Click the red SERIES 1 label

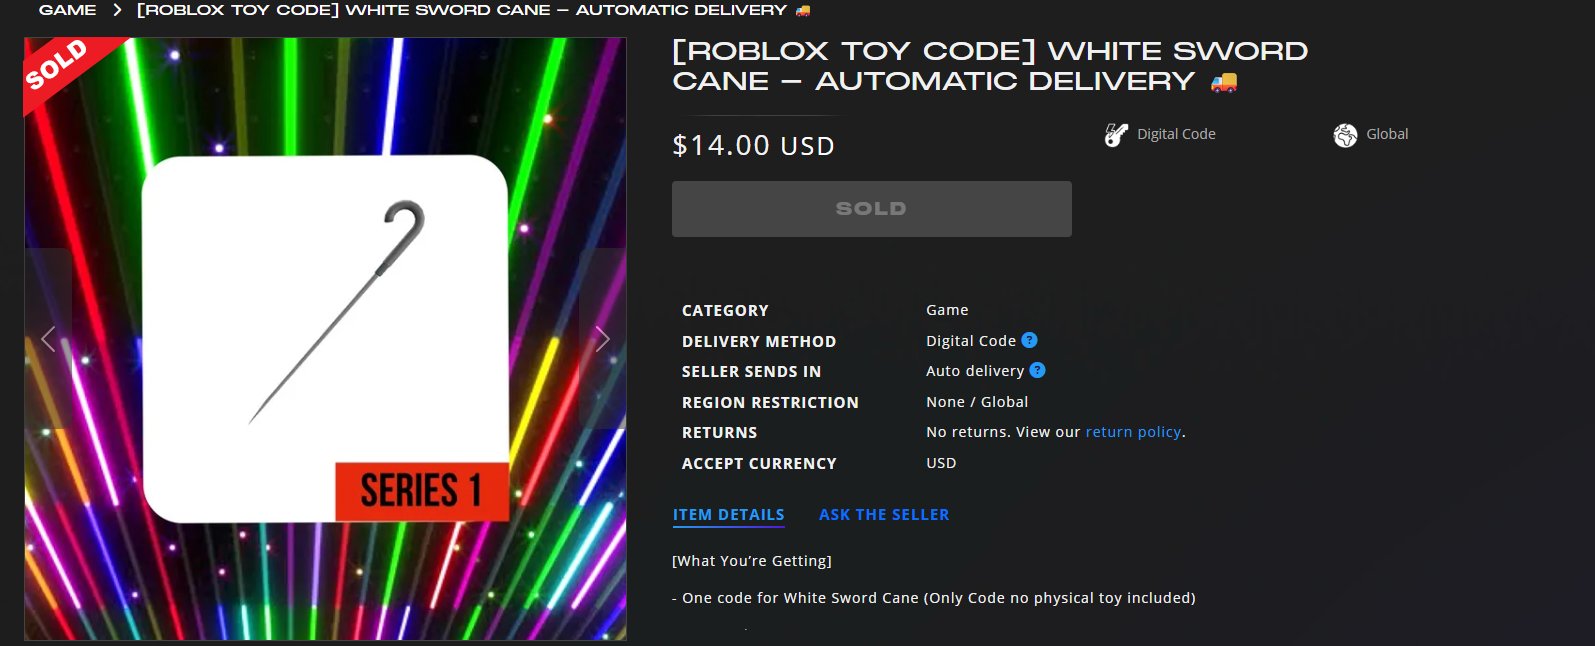(422, 491)
